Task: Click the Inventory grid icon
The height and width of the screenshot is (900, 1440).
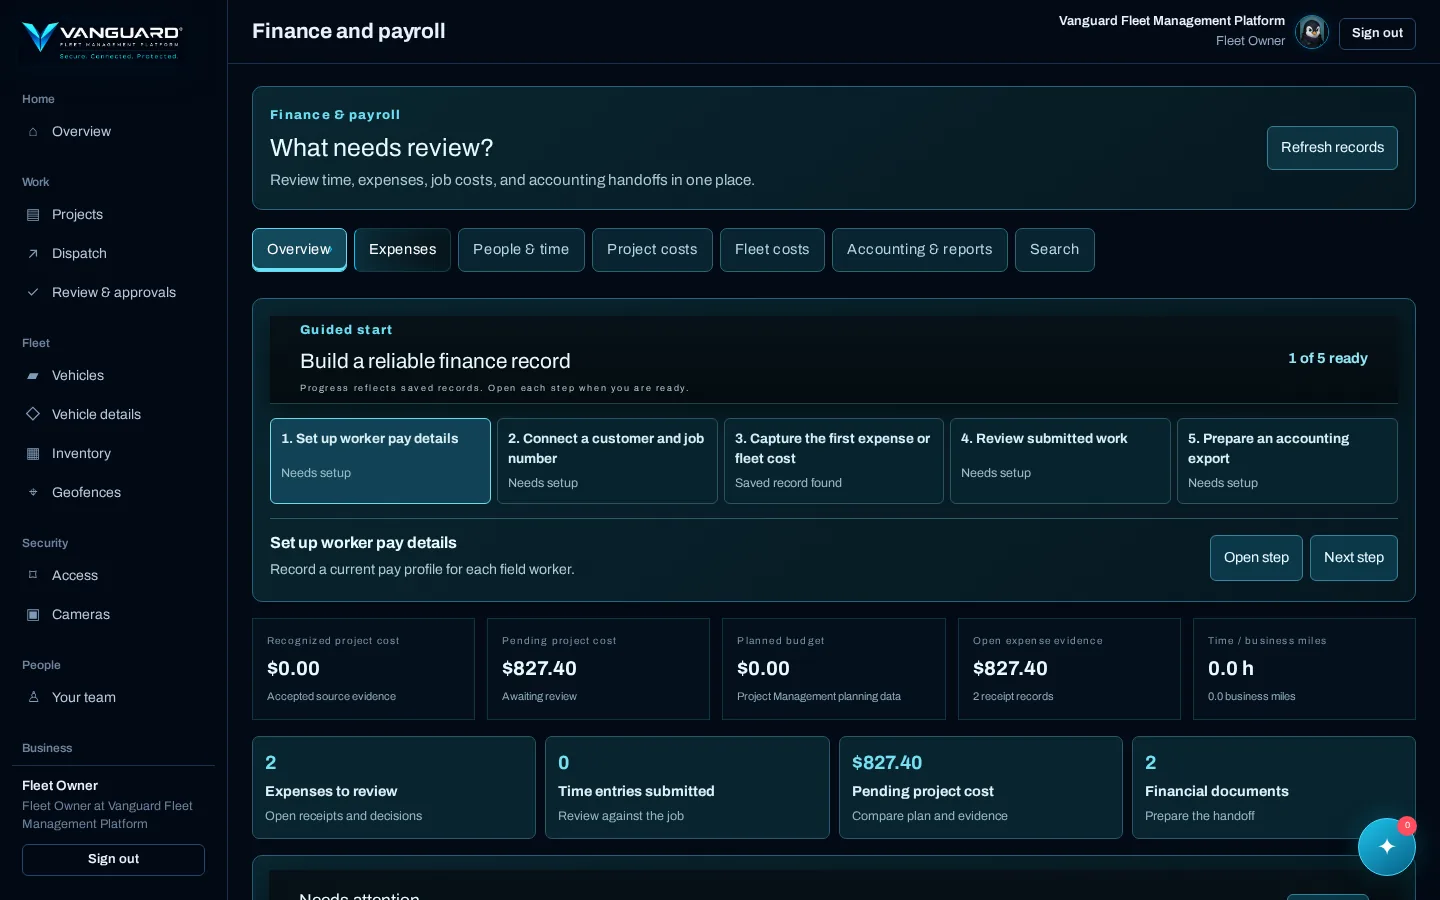Action: tap(33, 454)
